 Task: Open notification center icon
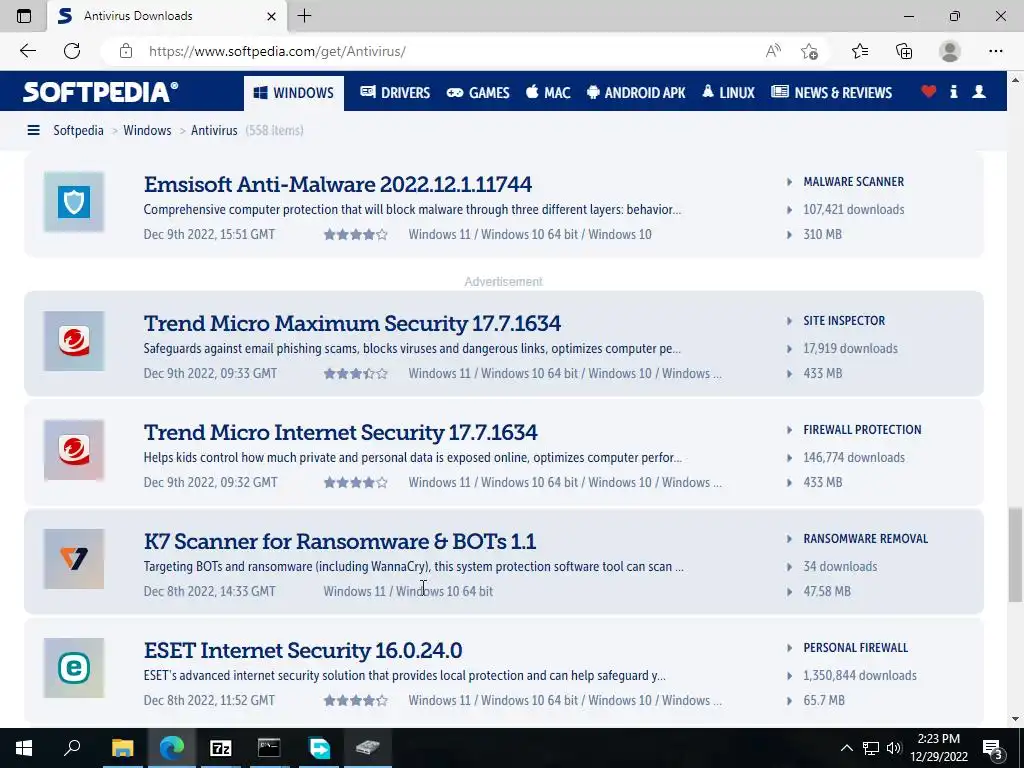pos(993,748)
